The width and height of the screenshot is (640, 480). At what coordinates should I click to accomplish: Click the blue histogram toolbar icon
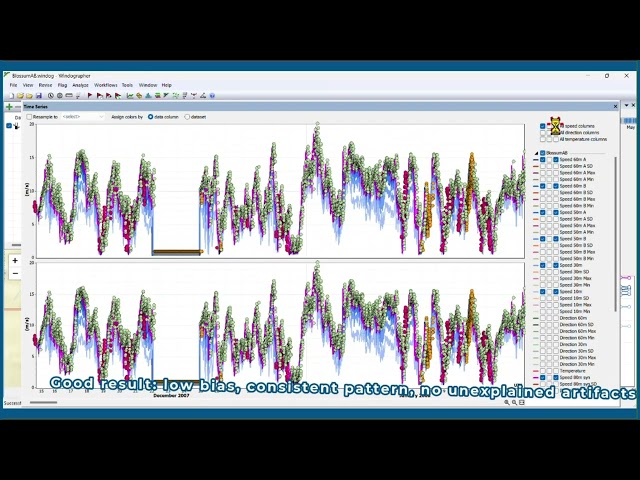pyautogui.click(x=148, y=96)
